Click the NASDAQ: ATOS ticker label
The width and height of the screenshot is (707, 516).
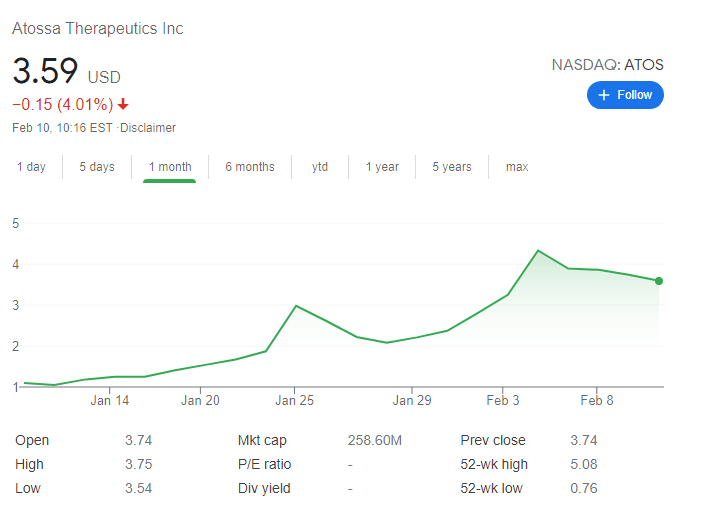tap(607, 65)
